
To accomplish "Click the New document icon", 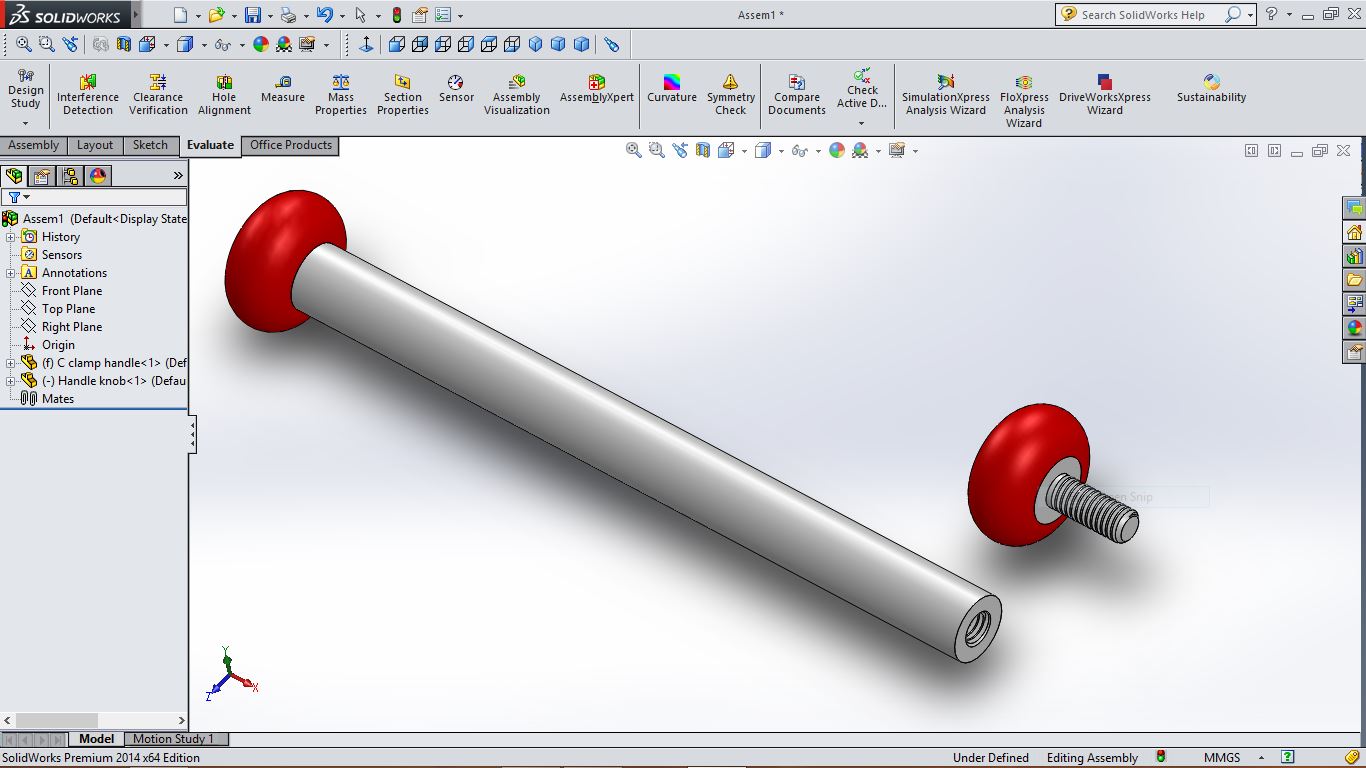I will click(x=180, y=15).
